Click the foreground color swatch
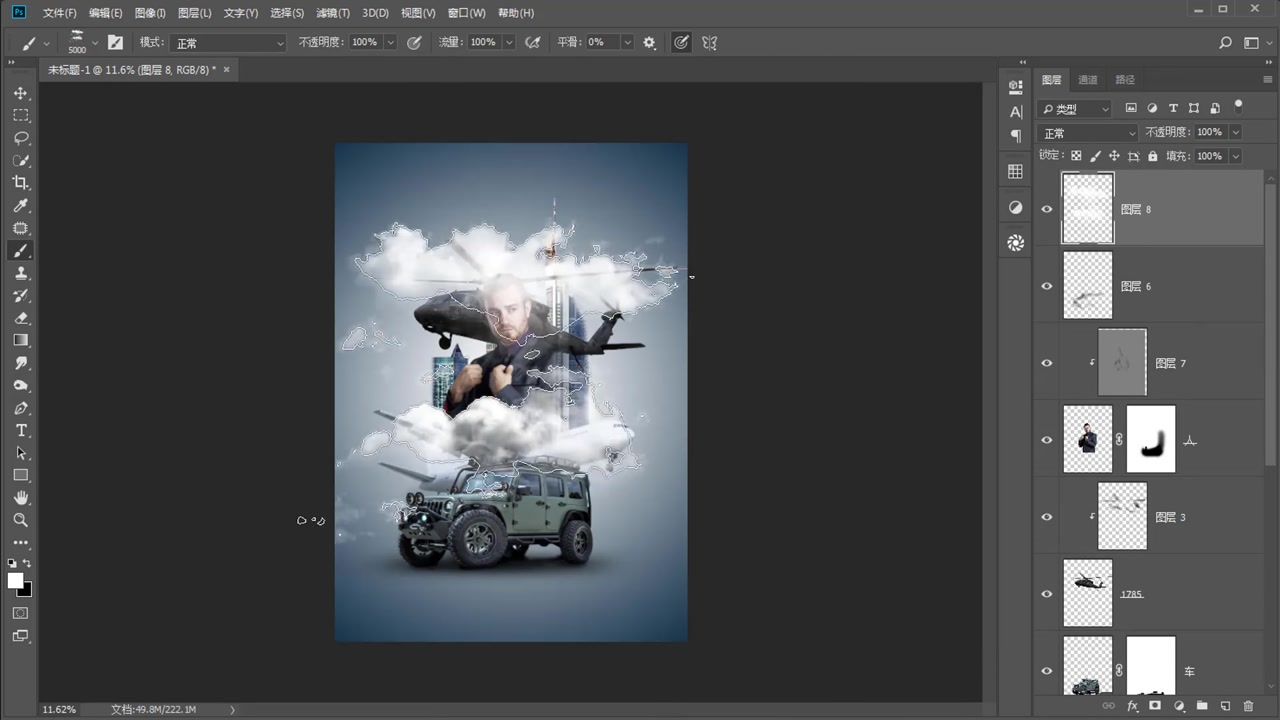The height and width of the screenshot is (720, 1280). point(16,581)
